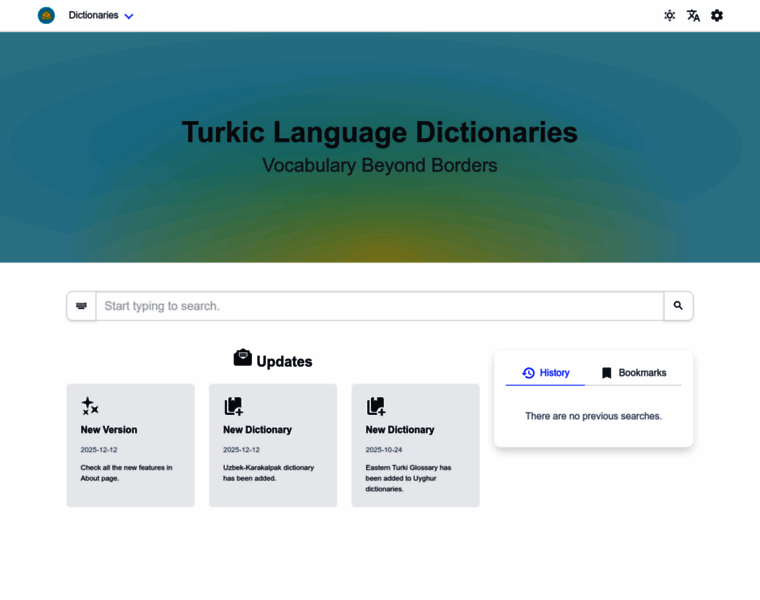The width and height of the screenshot is (760, 600).
Task: Switch to the Bookmarks tab
Action: (x=633, y=373)
